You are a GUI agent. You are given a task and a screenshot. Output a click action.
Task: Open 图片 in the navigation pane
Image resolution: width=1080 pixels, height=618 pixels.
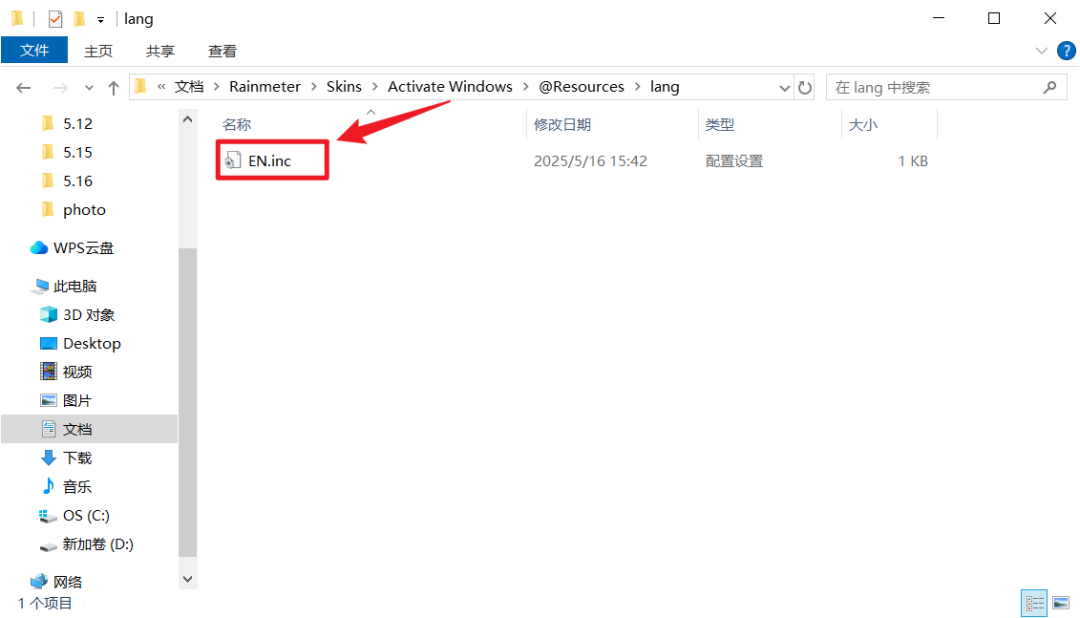pos(77,401)
